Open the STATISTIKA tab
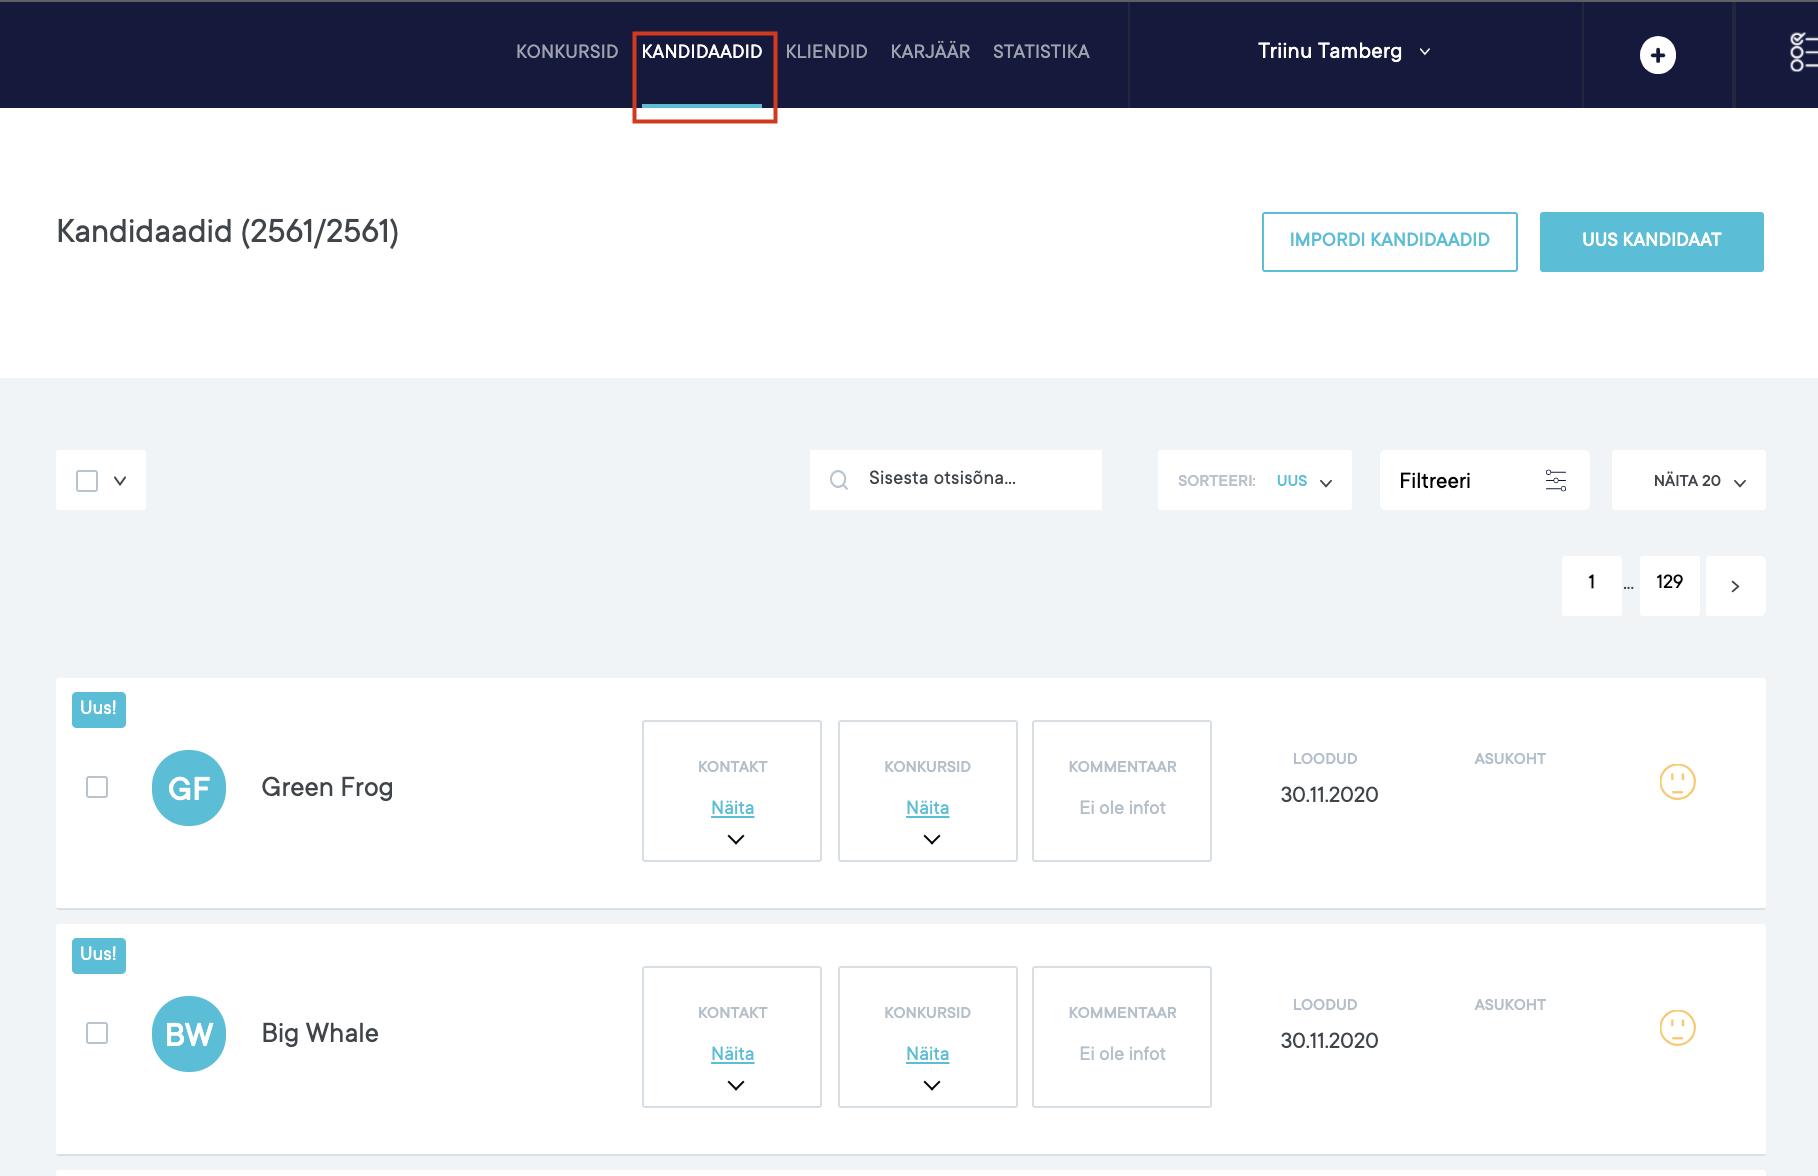Image resolution: width=1818 pixels, height=1176 pixels. [1041, 52]
